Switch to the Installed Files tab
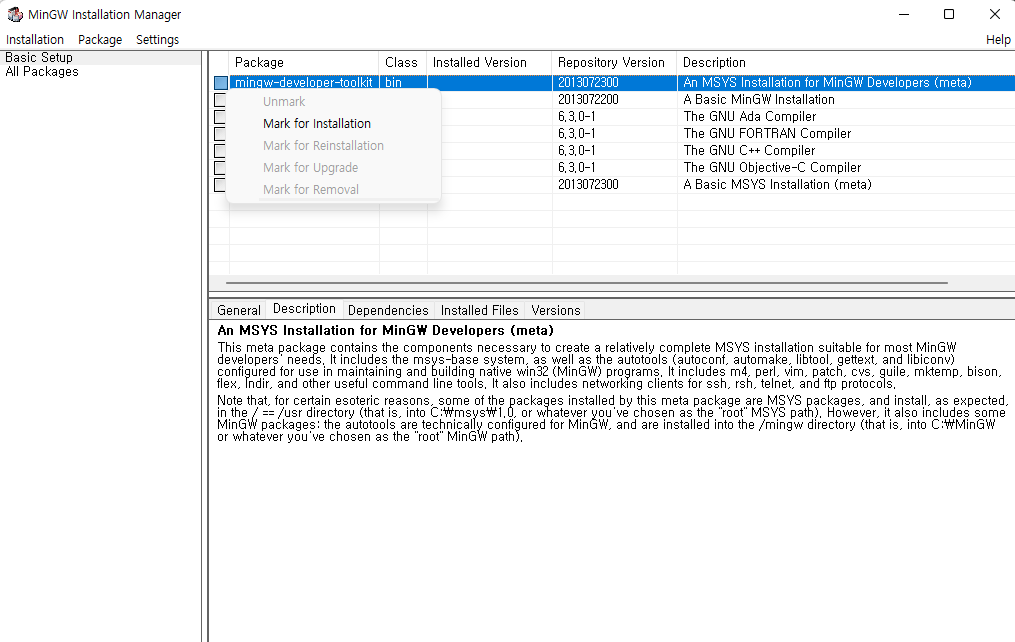Screen dimensions: 1015x642 click(x=480, y=310)
